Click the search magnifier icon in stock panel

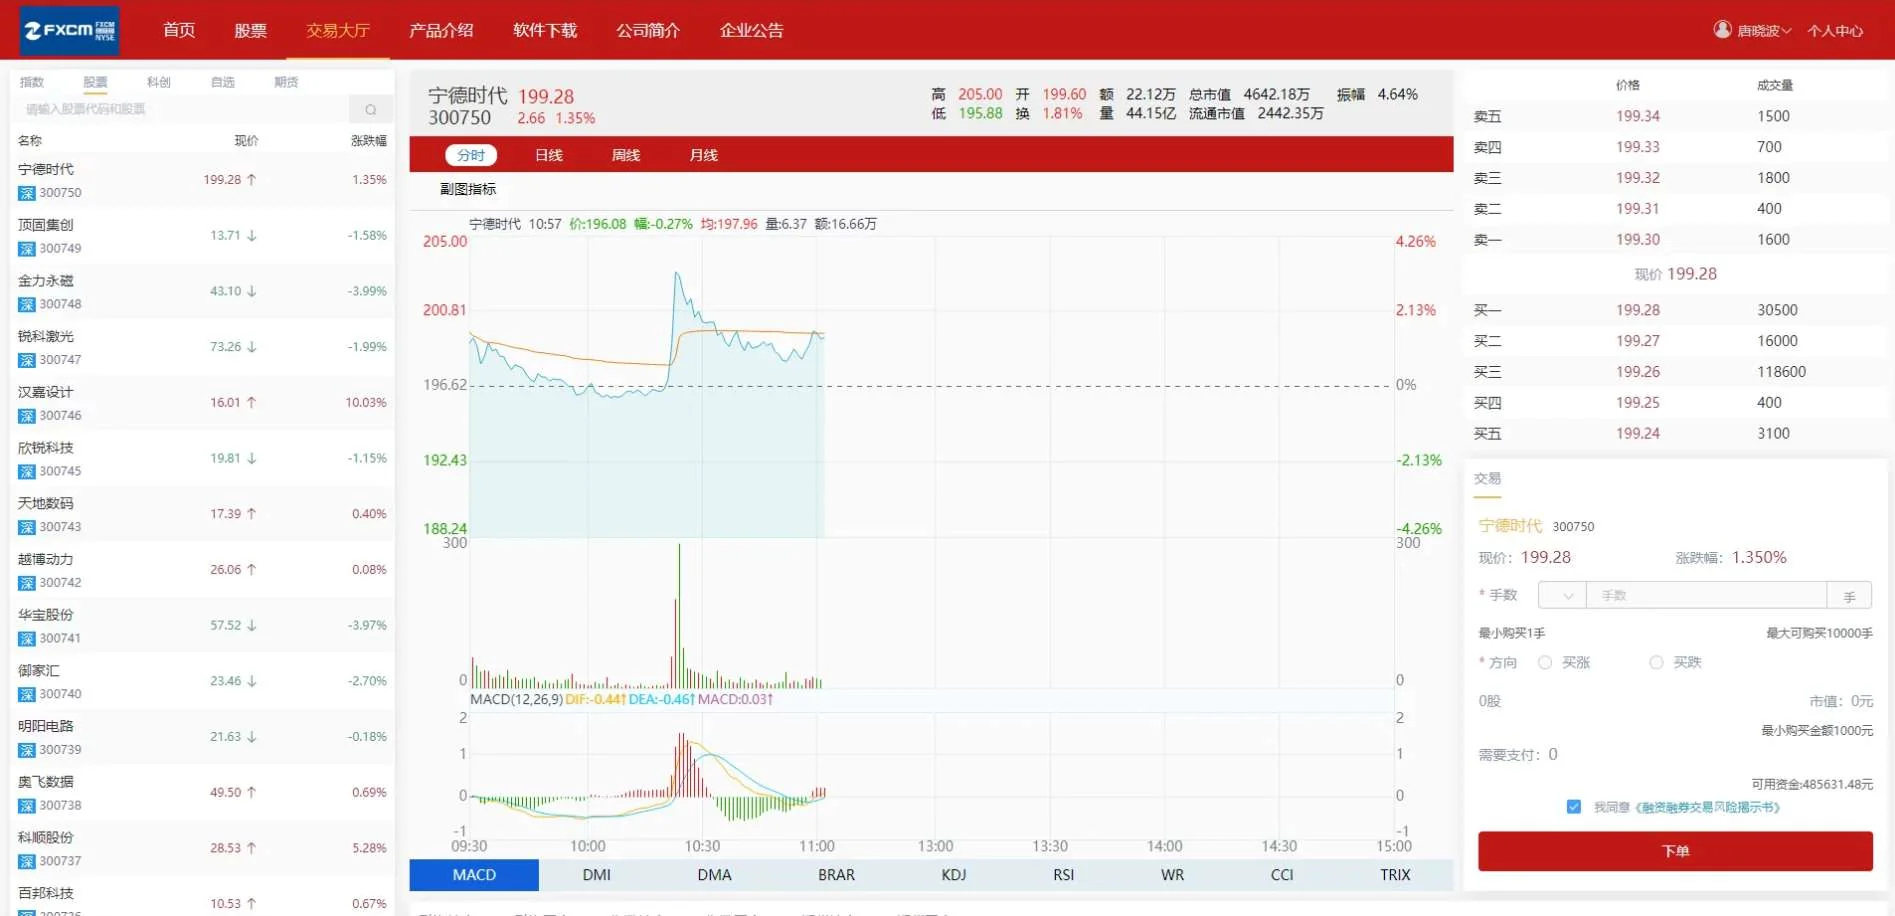click(370, 108)
